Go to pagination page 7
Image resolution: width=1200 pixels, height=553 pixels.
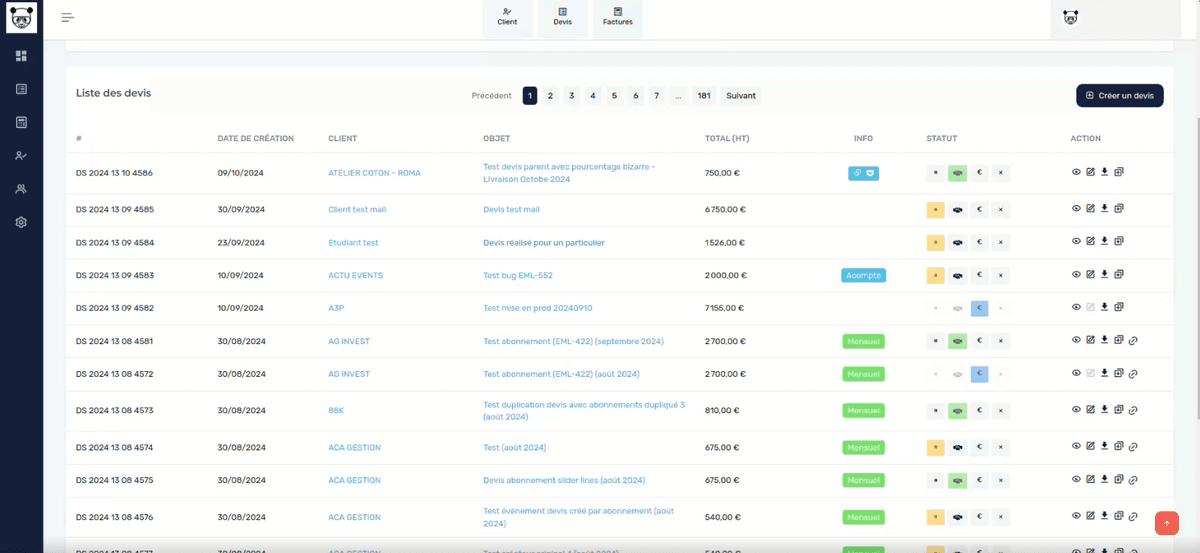(656, 95)
